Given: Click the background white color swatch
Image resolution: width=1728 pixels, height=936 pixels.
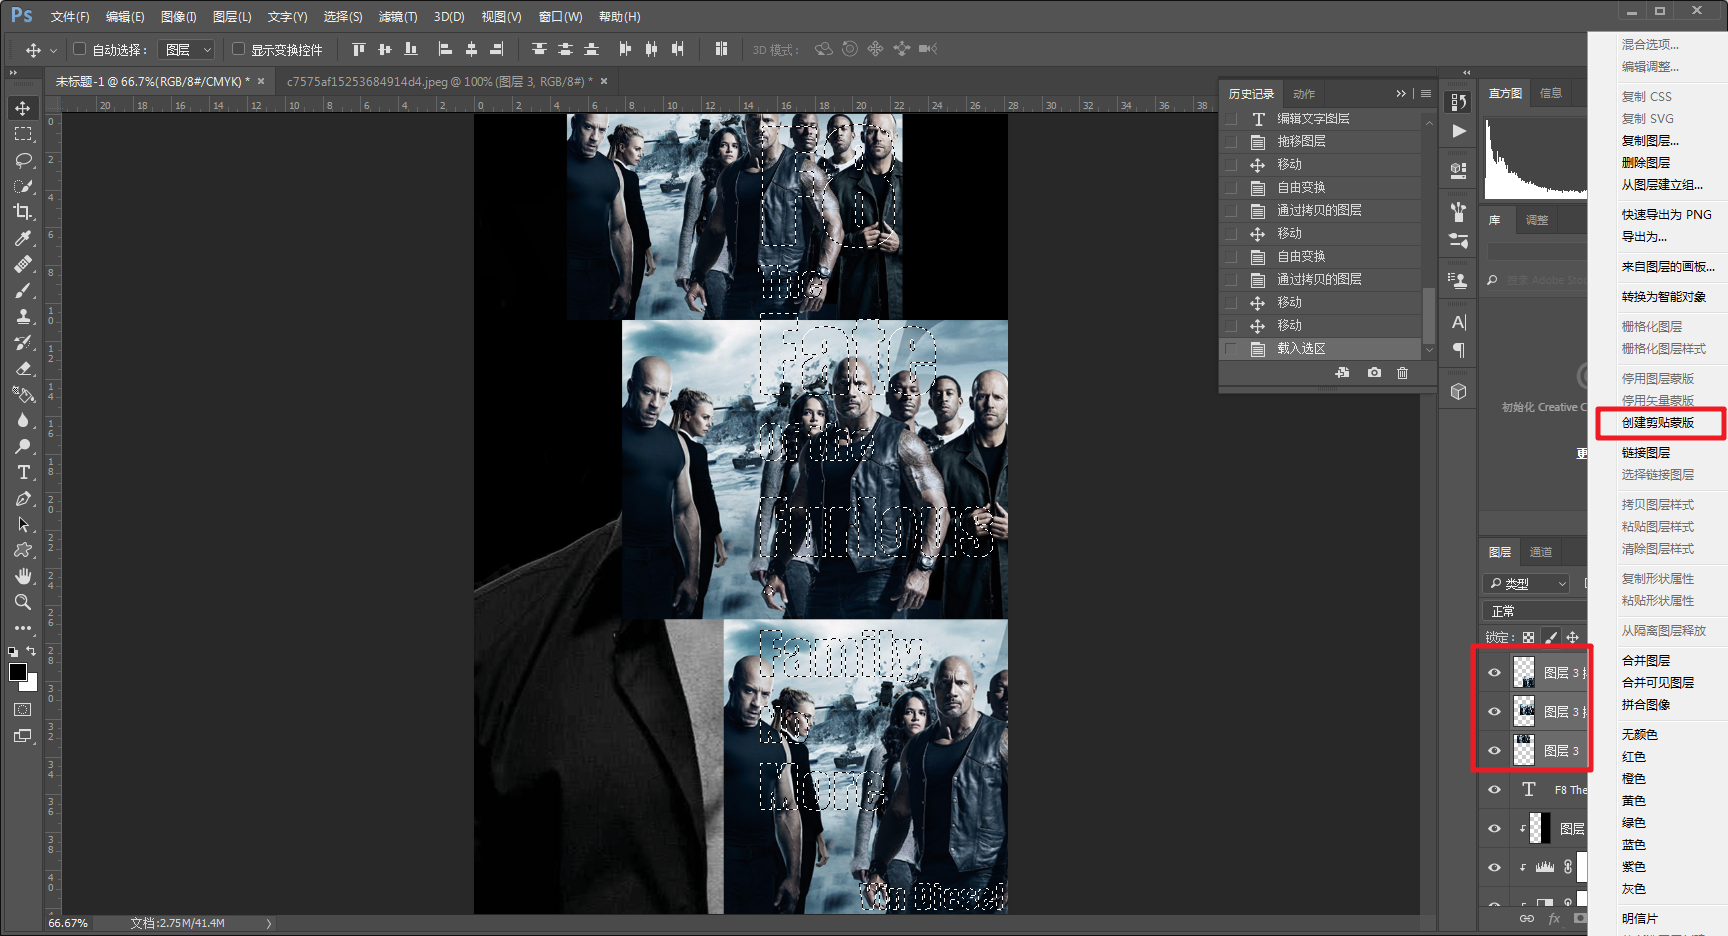Looking at the screenshot, I should (x=31, y=684).
